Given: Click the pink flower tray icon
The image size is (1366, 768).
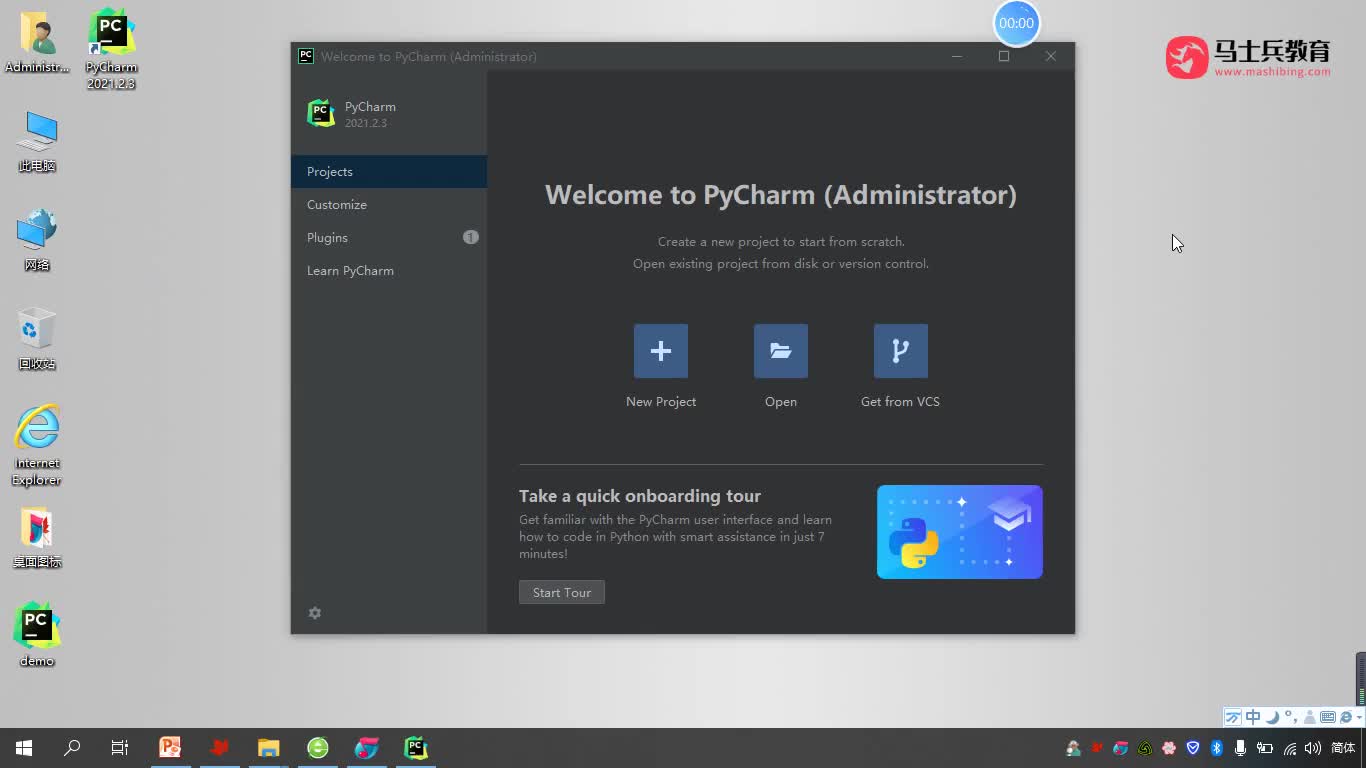Looking at the screenshot, I should pyautogui.click(x=1169, y=748).
